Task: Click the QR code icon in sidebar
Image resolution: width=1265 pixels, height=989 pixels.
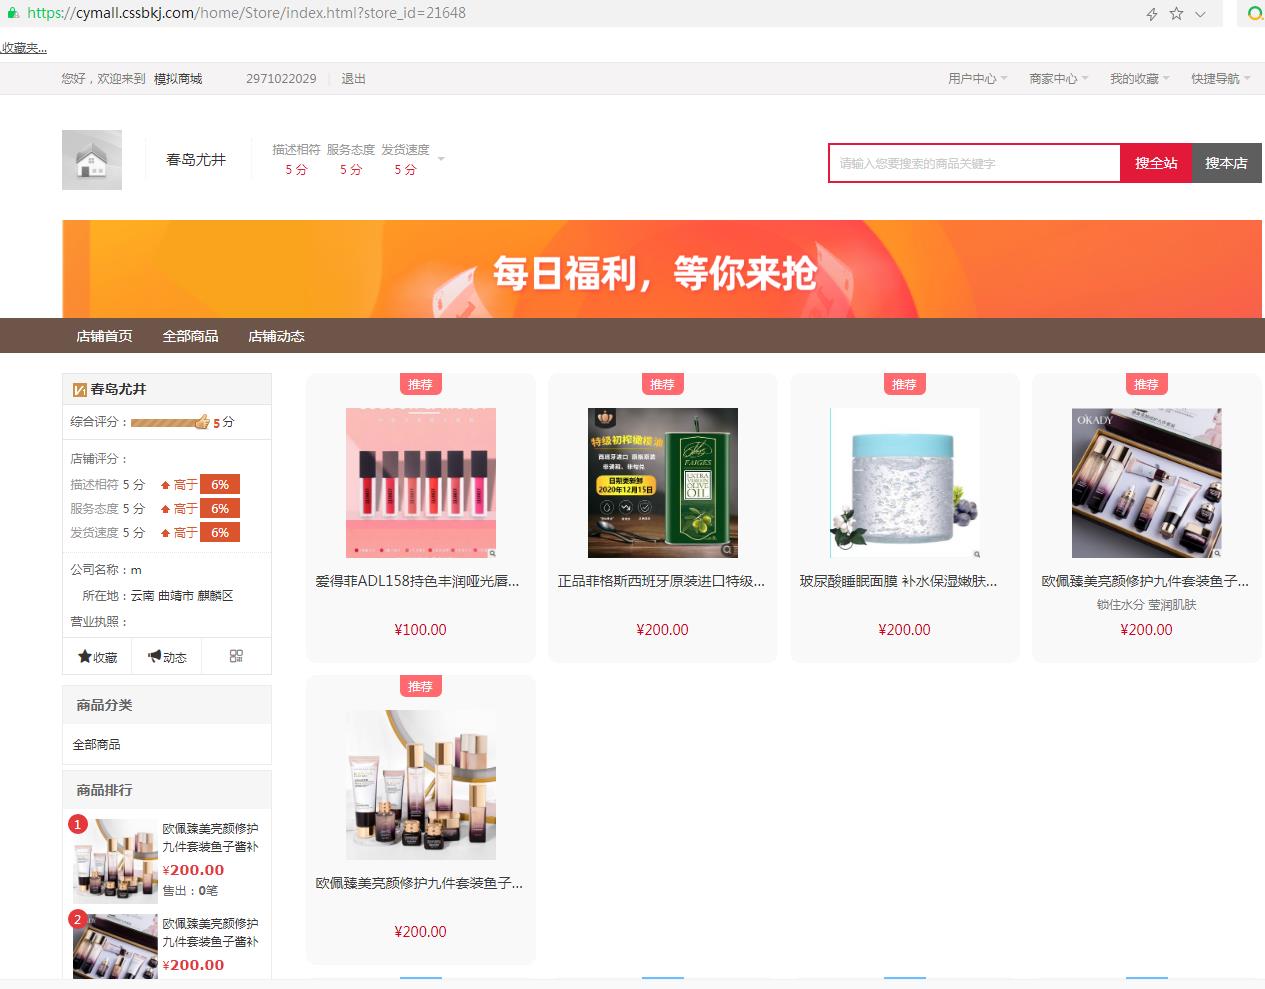Action: point(236,656)
